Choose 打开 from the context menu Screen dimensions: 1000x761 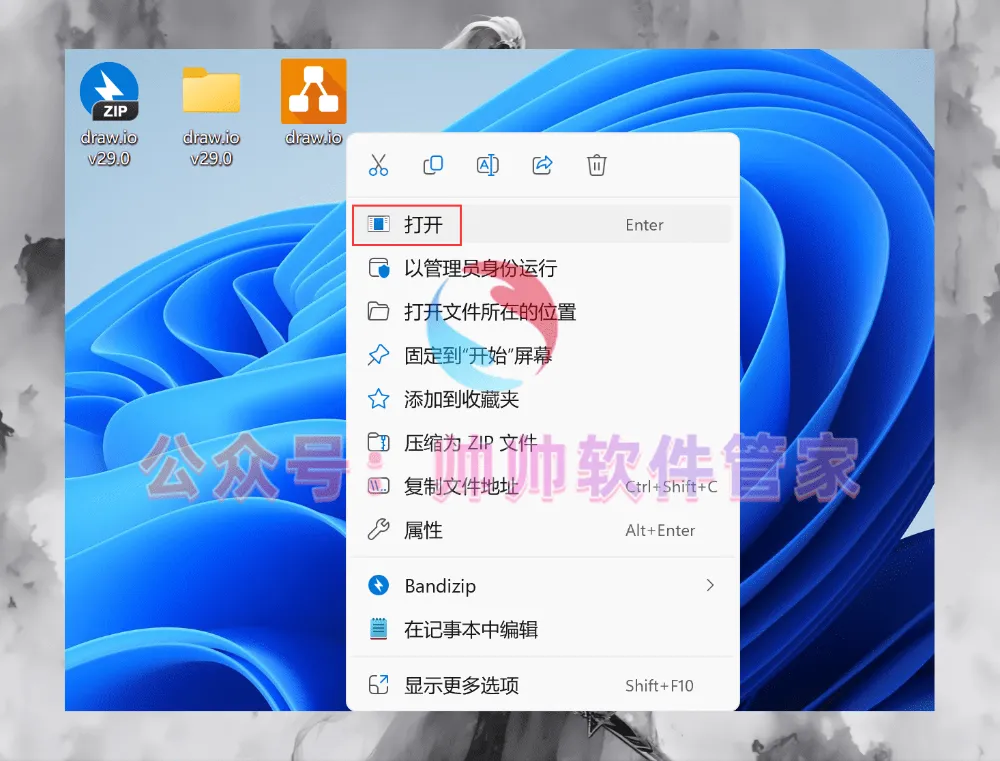[x=541, y=225]
